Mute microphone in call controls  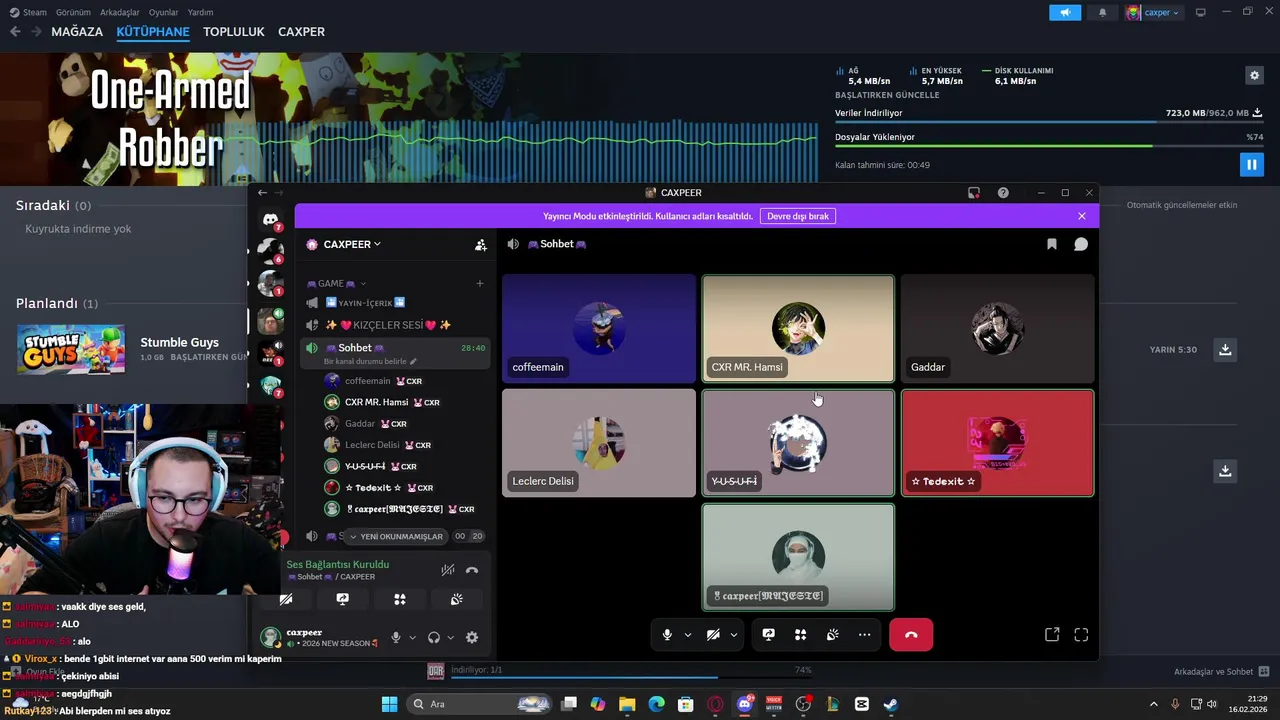pyautogui.click(x=667, y=635)
